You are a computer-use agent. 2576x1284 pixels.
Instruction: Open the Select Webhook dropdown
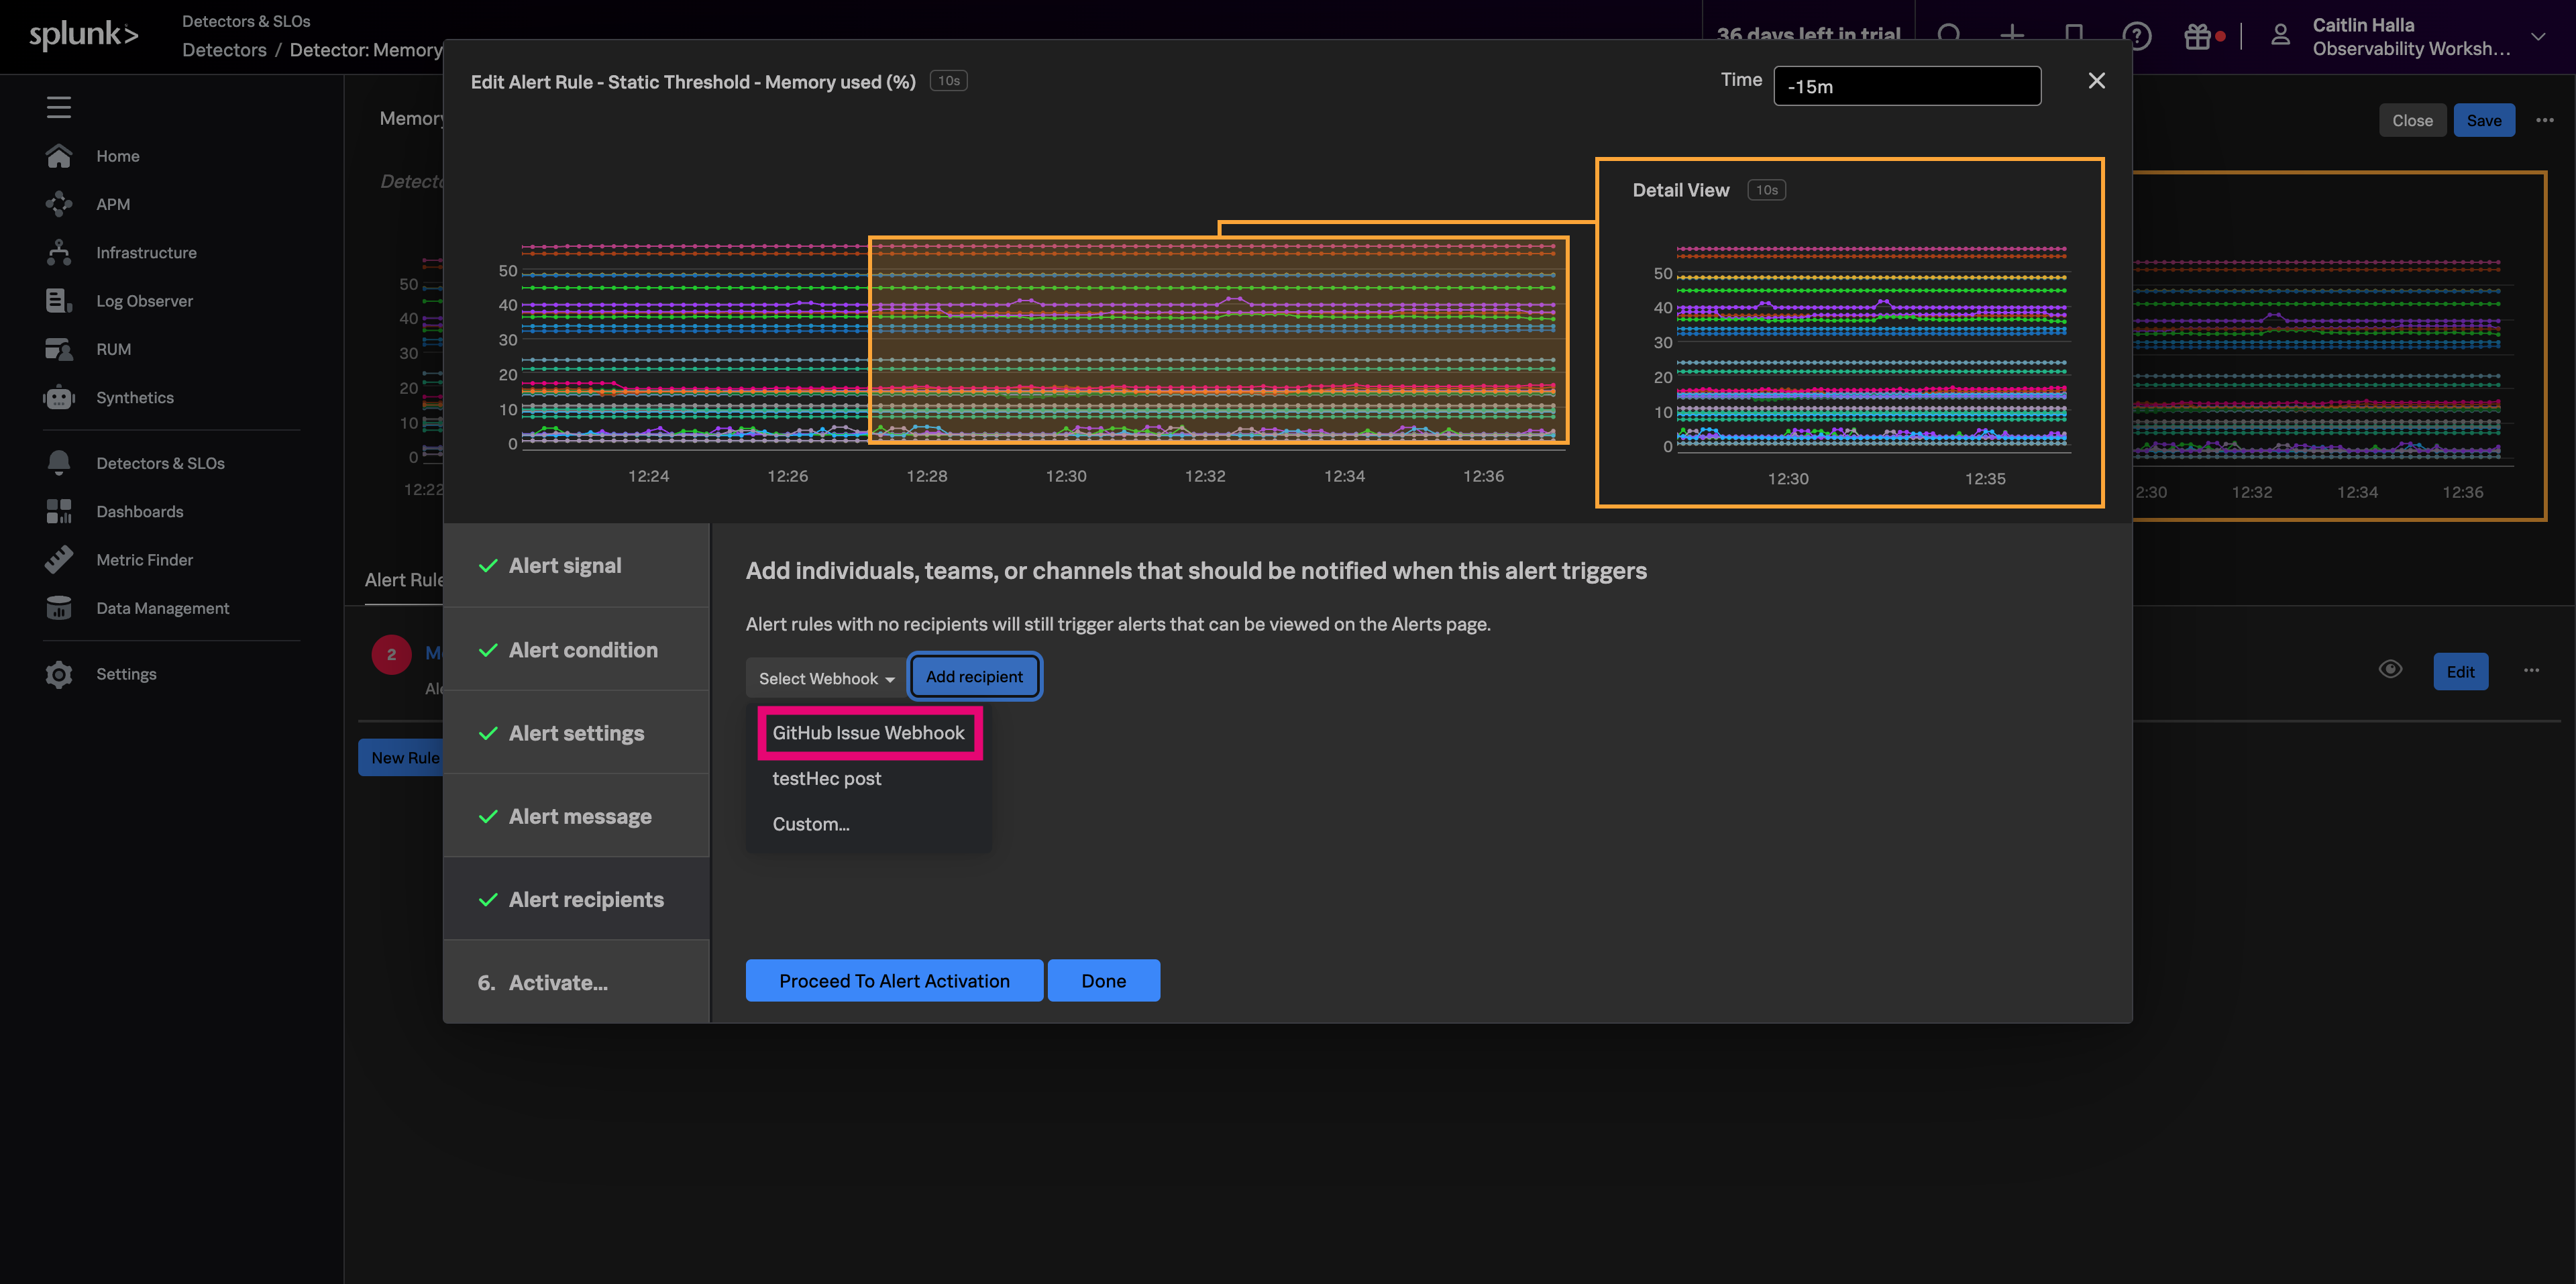pos(824,677)
